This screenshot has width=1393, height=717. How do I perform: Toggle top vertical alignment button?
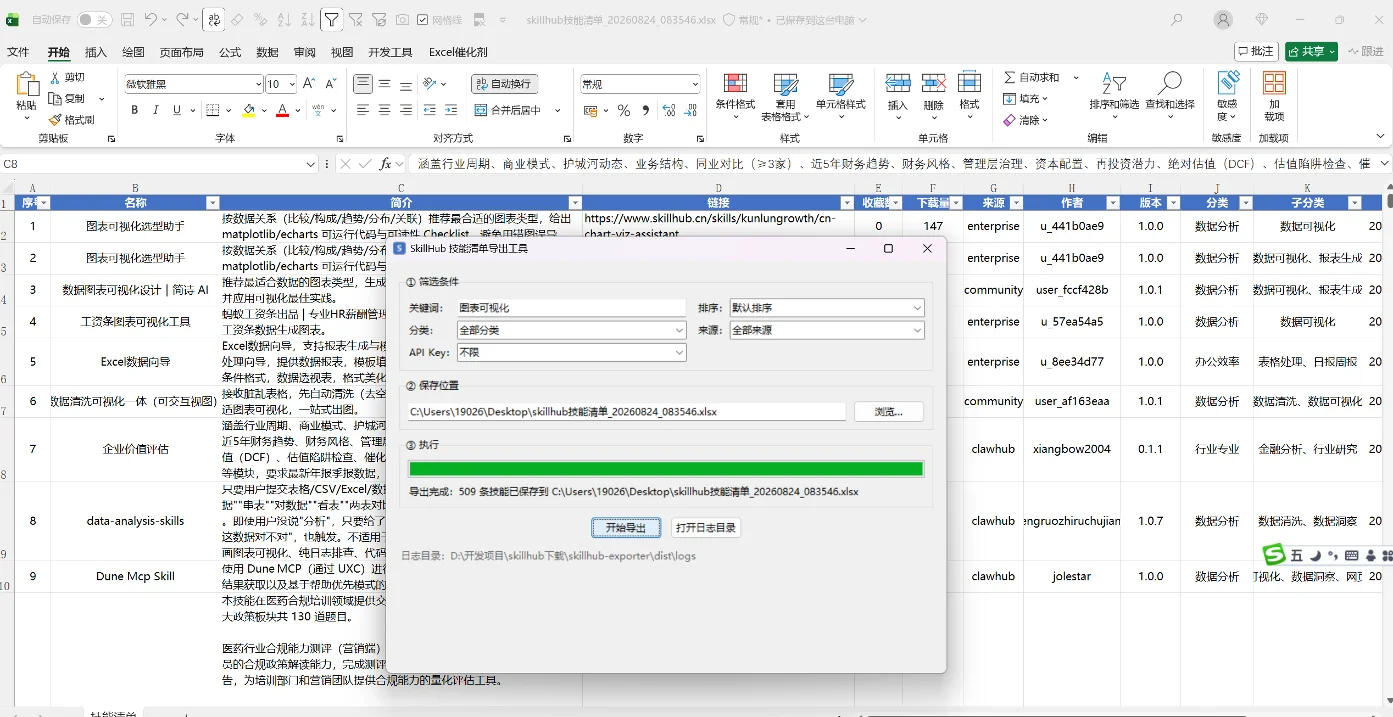[x=363, y=84]
